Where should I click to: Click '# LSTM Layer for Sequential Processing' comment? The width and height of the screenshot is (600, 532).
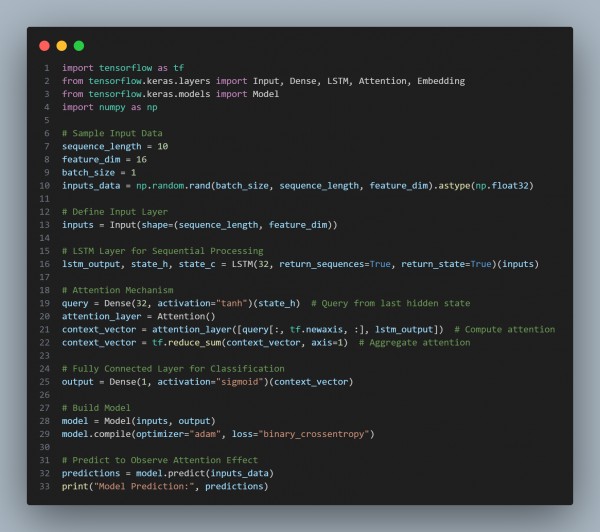coord(163,251)
